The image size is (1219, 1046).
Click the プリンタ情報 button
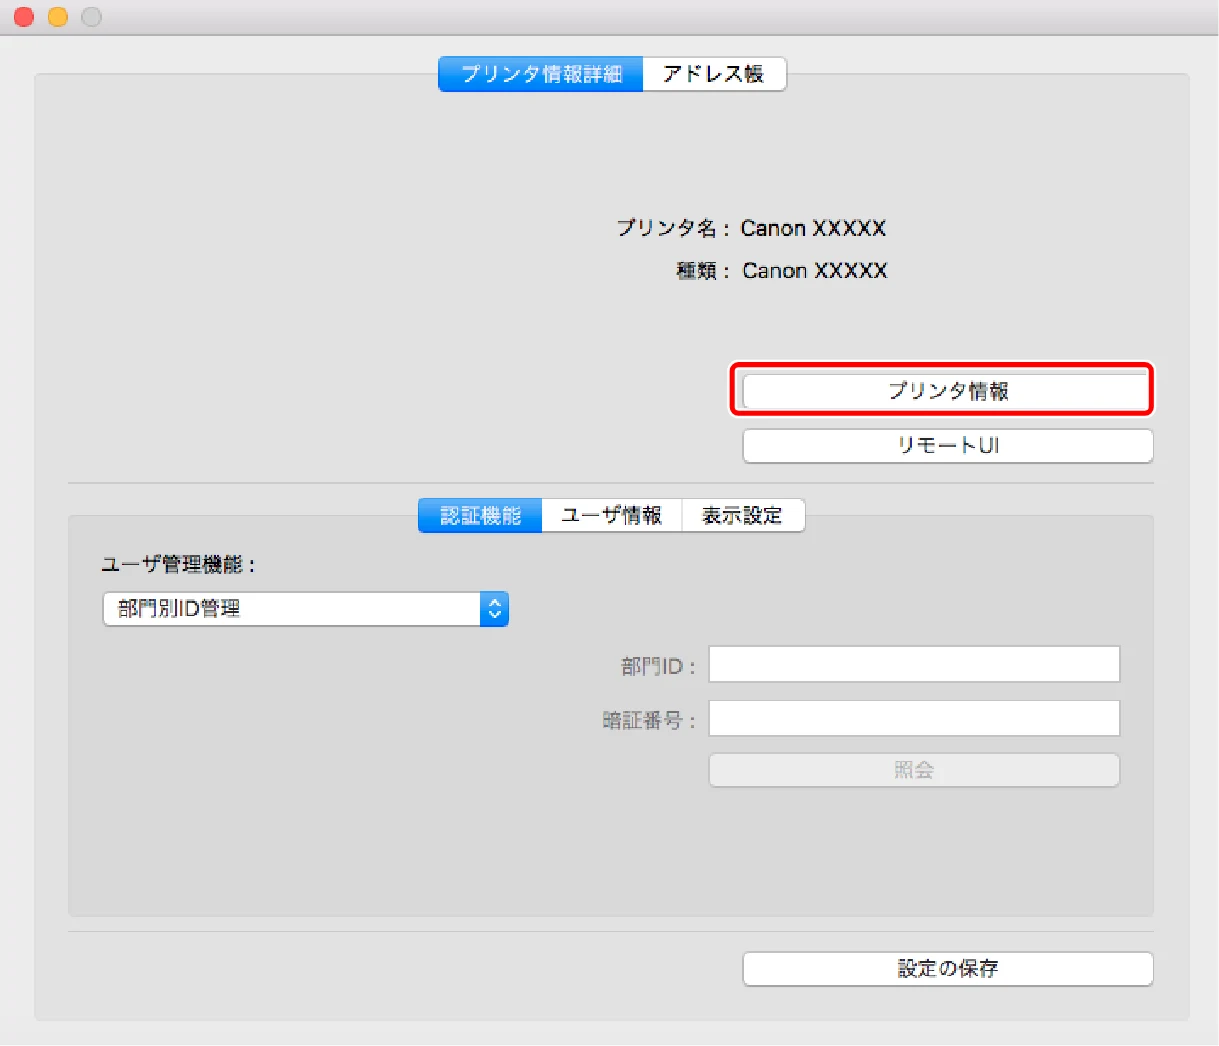pyautogui.click(x=947, y=391)
